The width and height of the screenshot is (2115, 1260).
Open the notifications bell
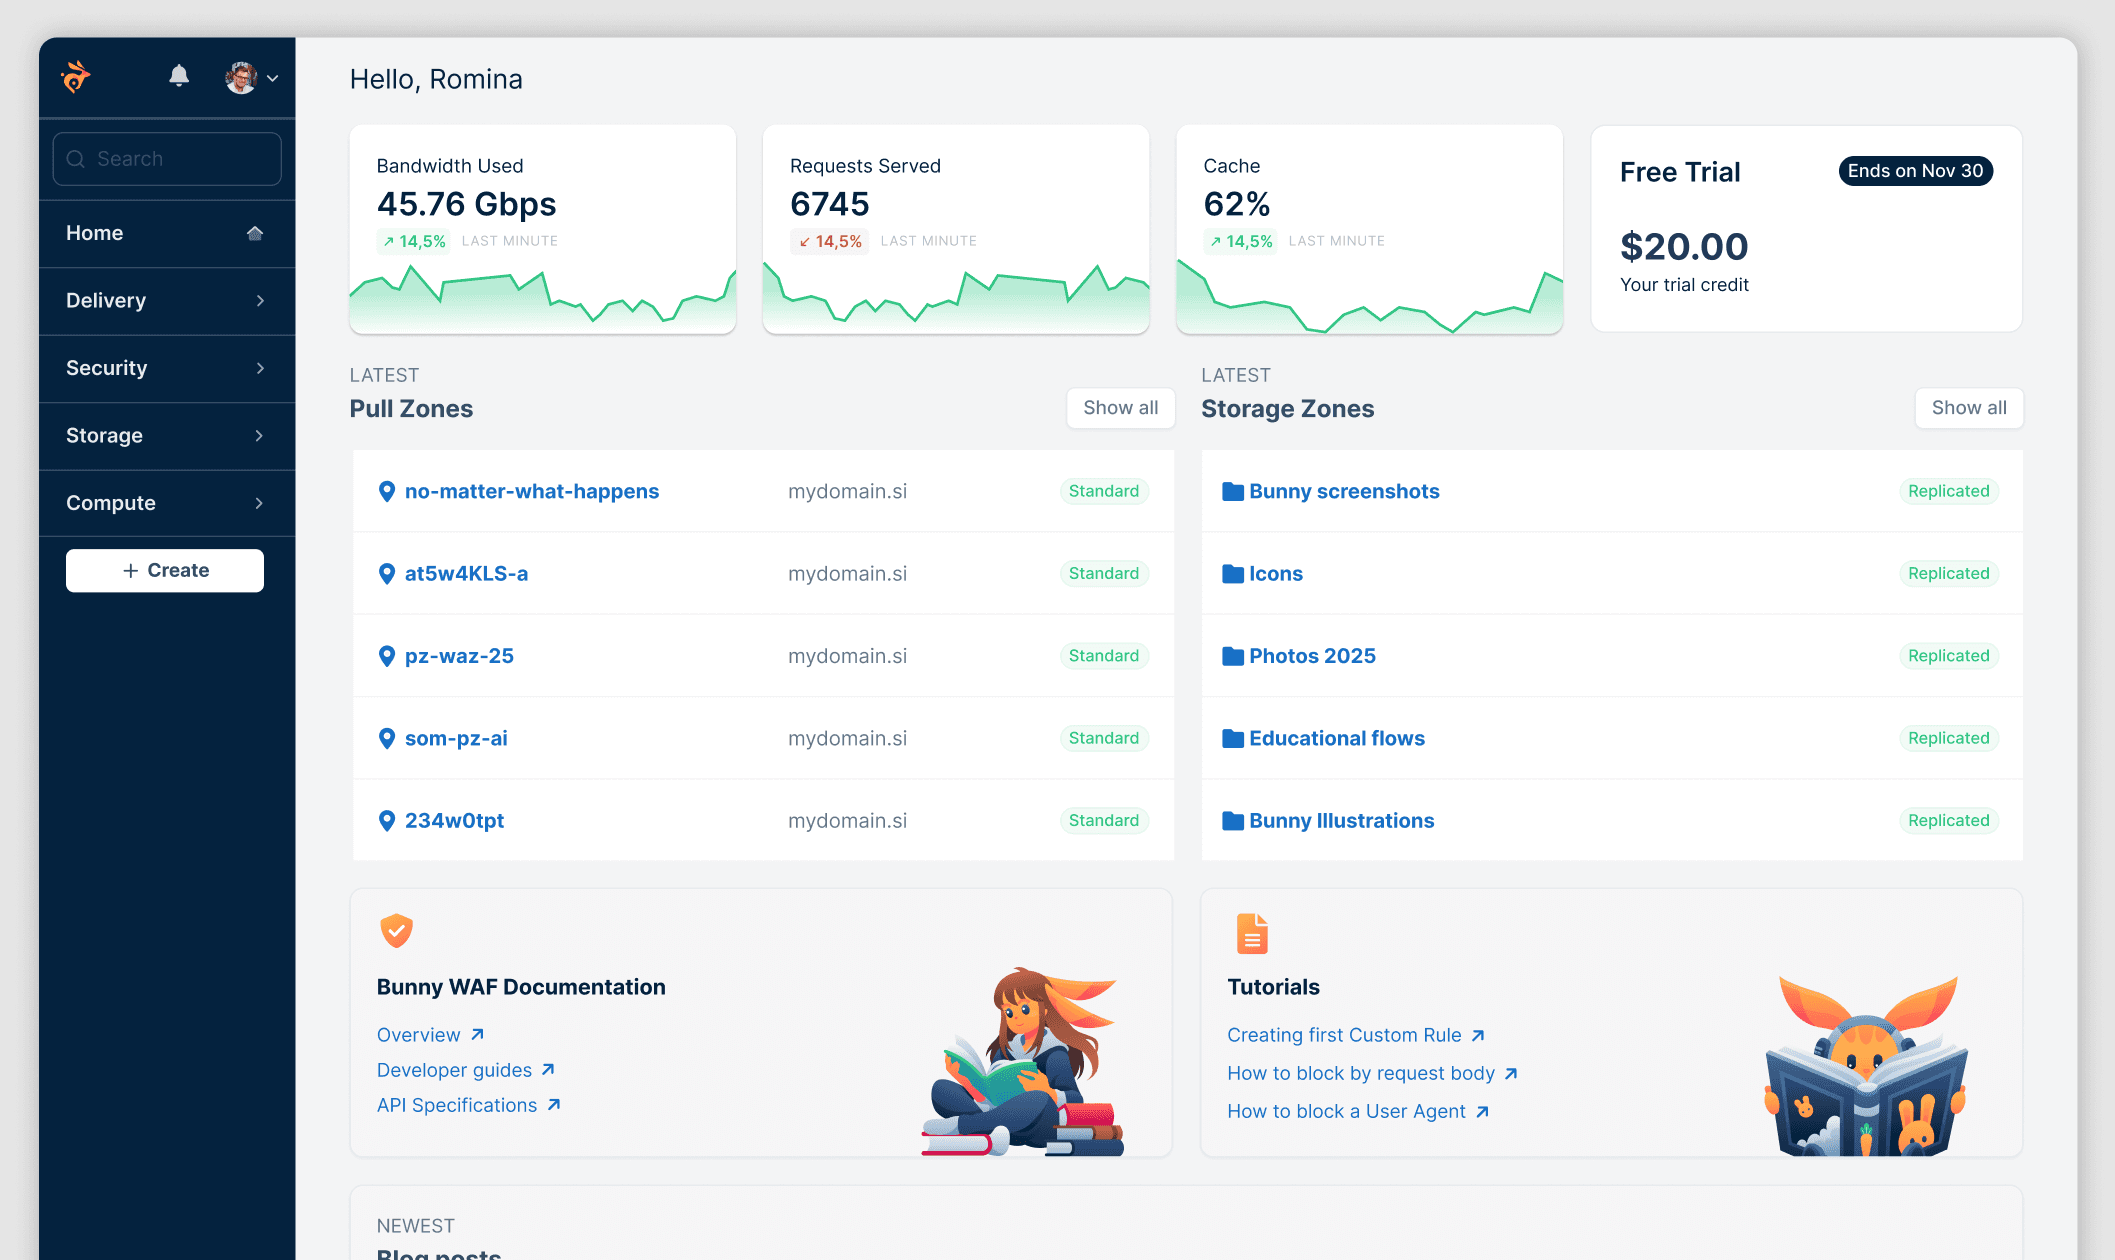point(179,76)
